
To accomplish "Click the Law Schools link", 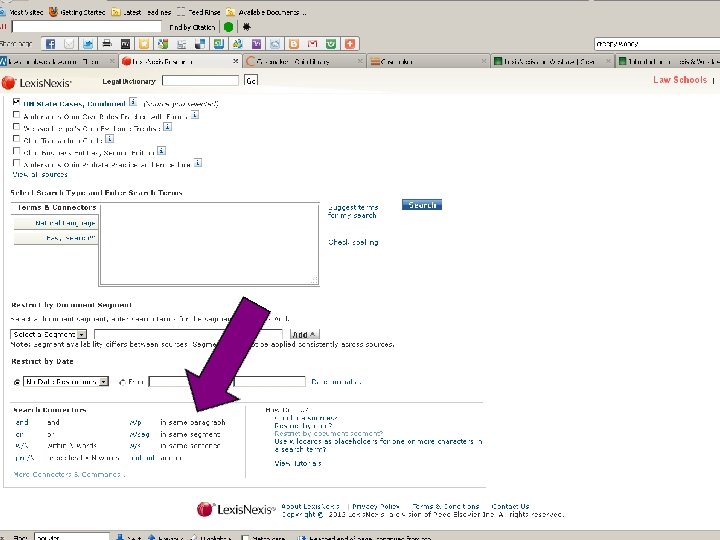I will [x=680, y=79].
